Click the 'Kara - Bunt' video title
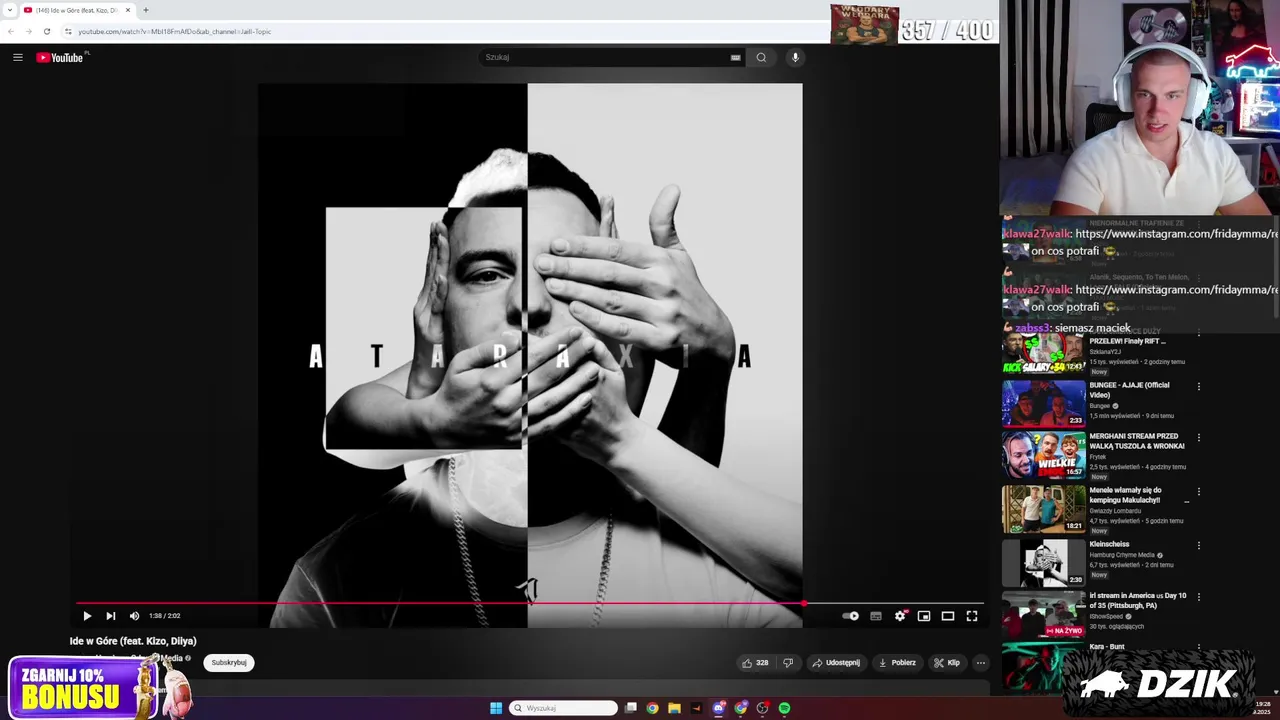Screen dimensions: 1280x720 click(x=1107, y=647)
